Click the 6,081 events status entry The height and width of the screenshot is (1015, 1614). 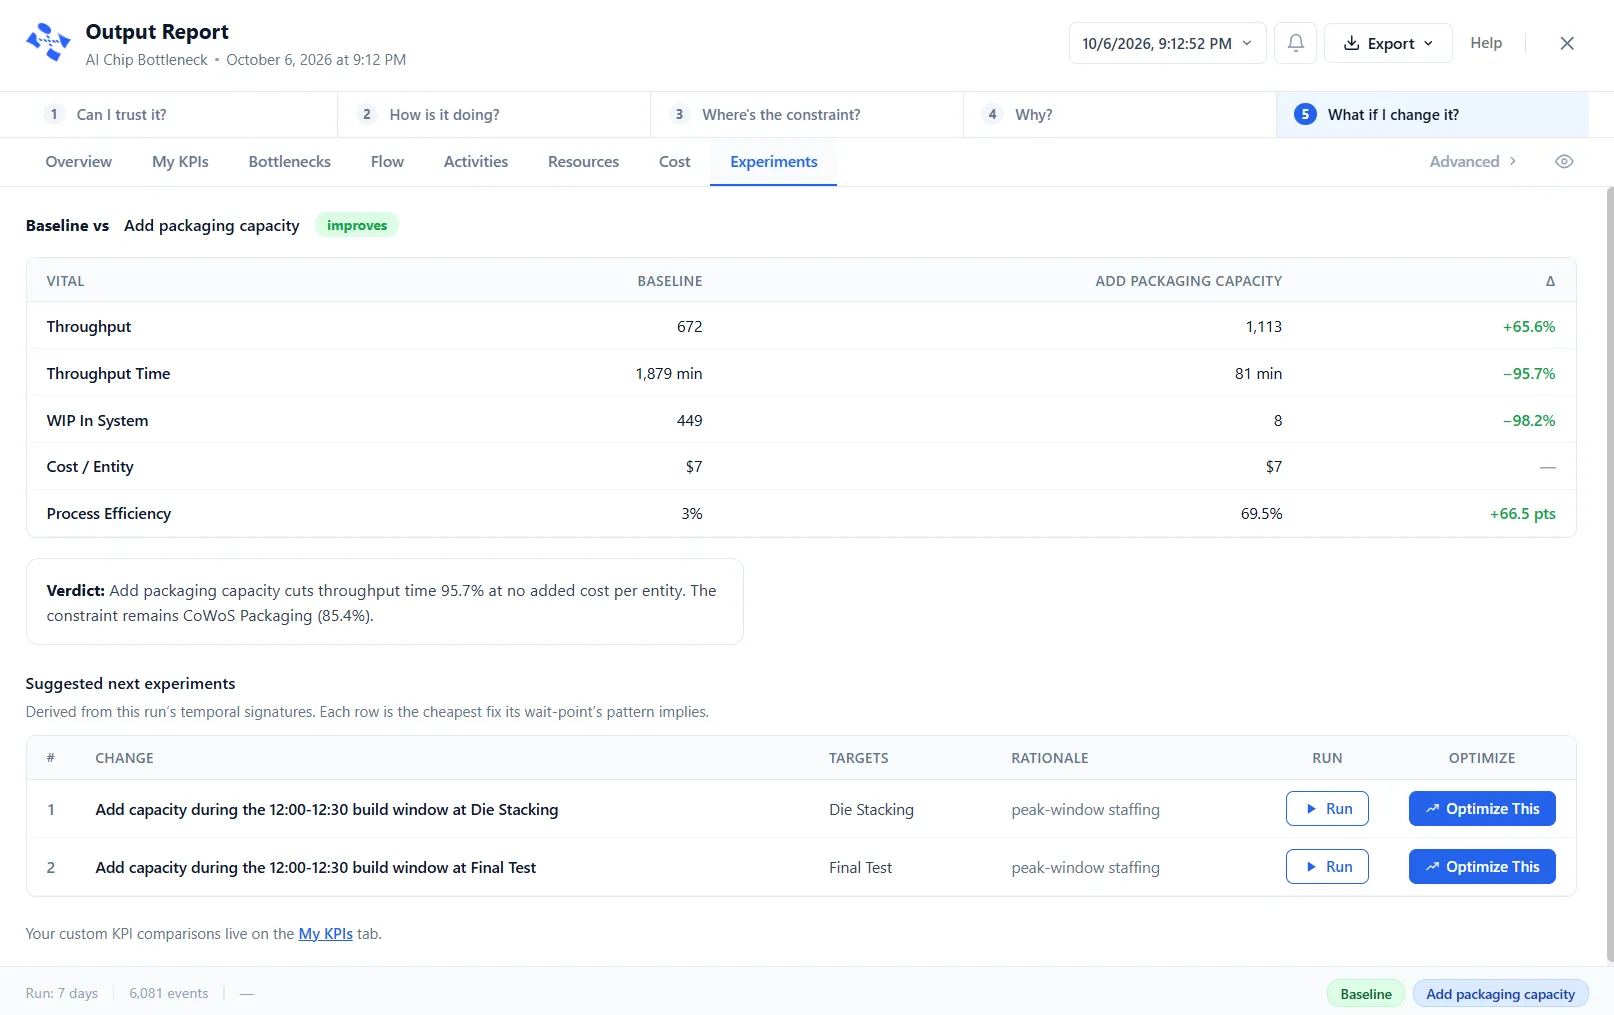point(169,994)
